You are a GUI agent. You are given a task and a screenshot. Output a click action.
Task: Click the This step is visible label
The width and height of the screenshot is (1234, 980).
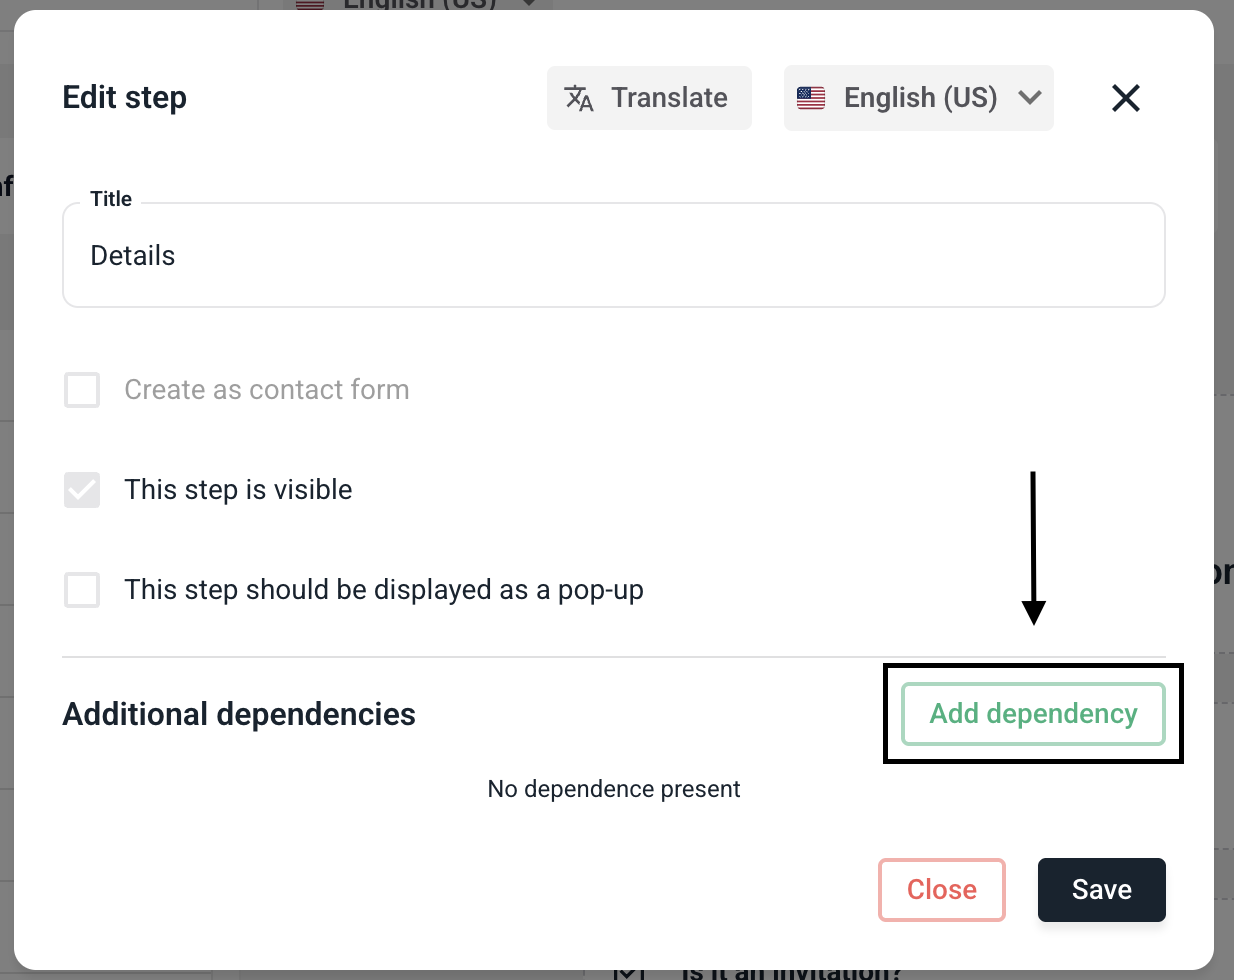[238, 490]
